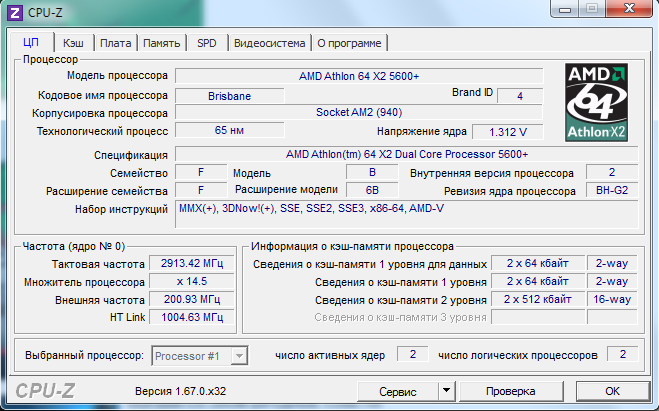Click the CPU-Z app icon in title bar
This screenshot has width=659, height=411.
(x=15, y=13)
